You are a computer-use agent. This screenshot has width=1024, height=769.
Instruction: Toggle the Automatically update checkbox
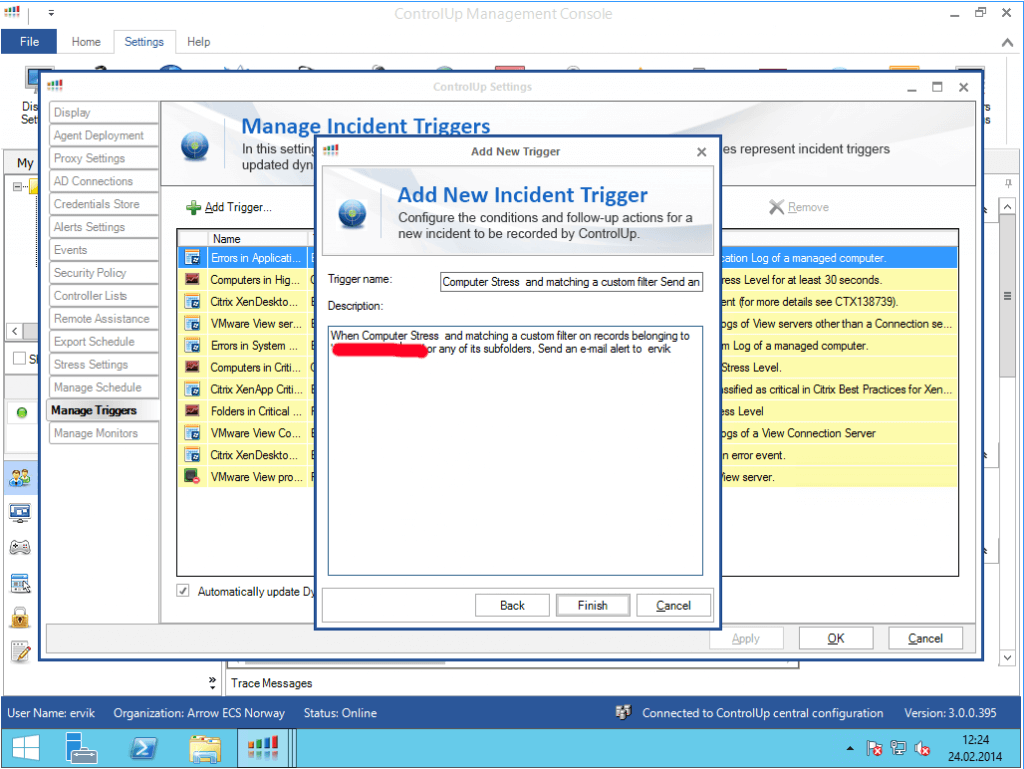[x=182, y=591]
